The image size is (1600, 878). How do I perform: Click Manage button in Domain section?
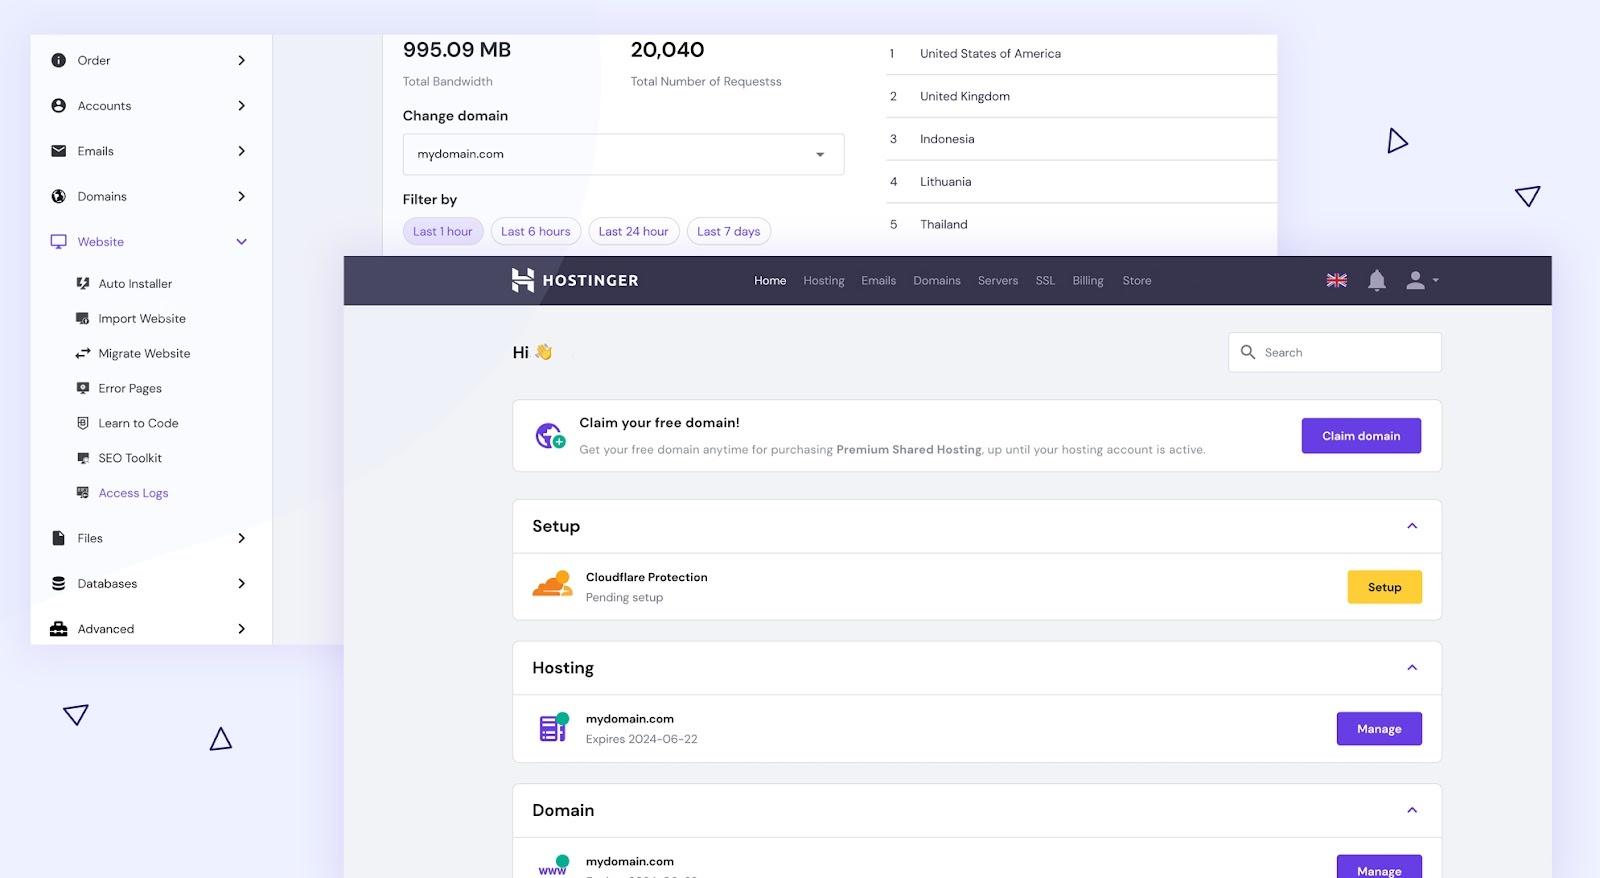[1379, 867]
